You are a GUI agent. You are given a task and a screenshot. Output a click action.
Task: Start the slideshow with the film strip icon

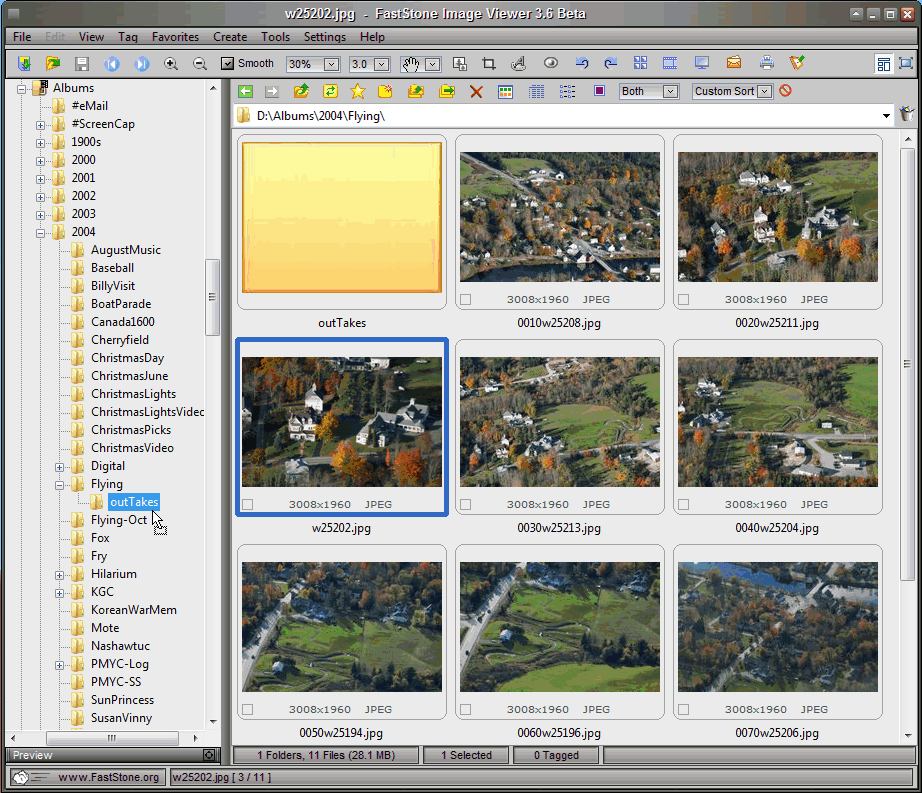click(x=670, y=63)
